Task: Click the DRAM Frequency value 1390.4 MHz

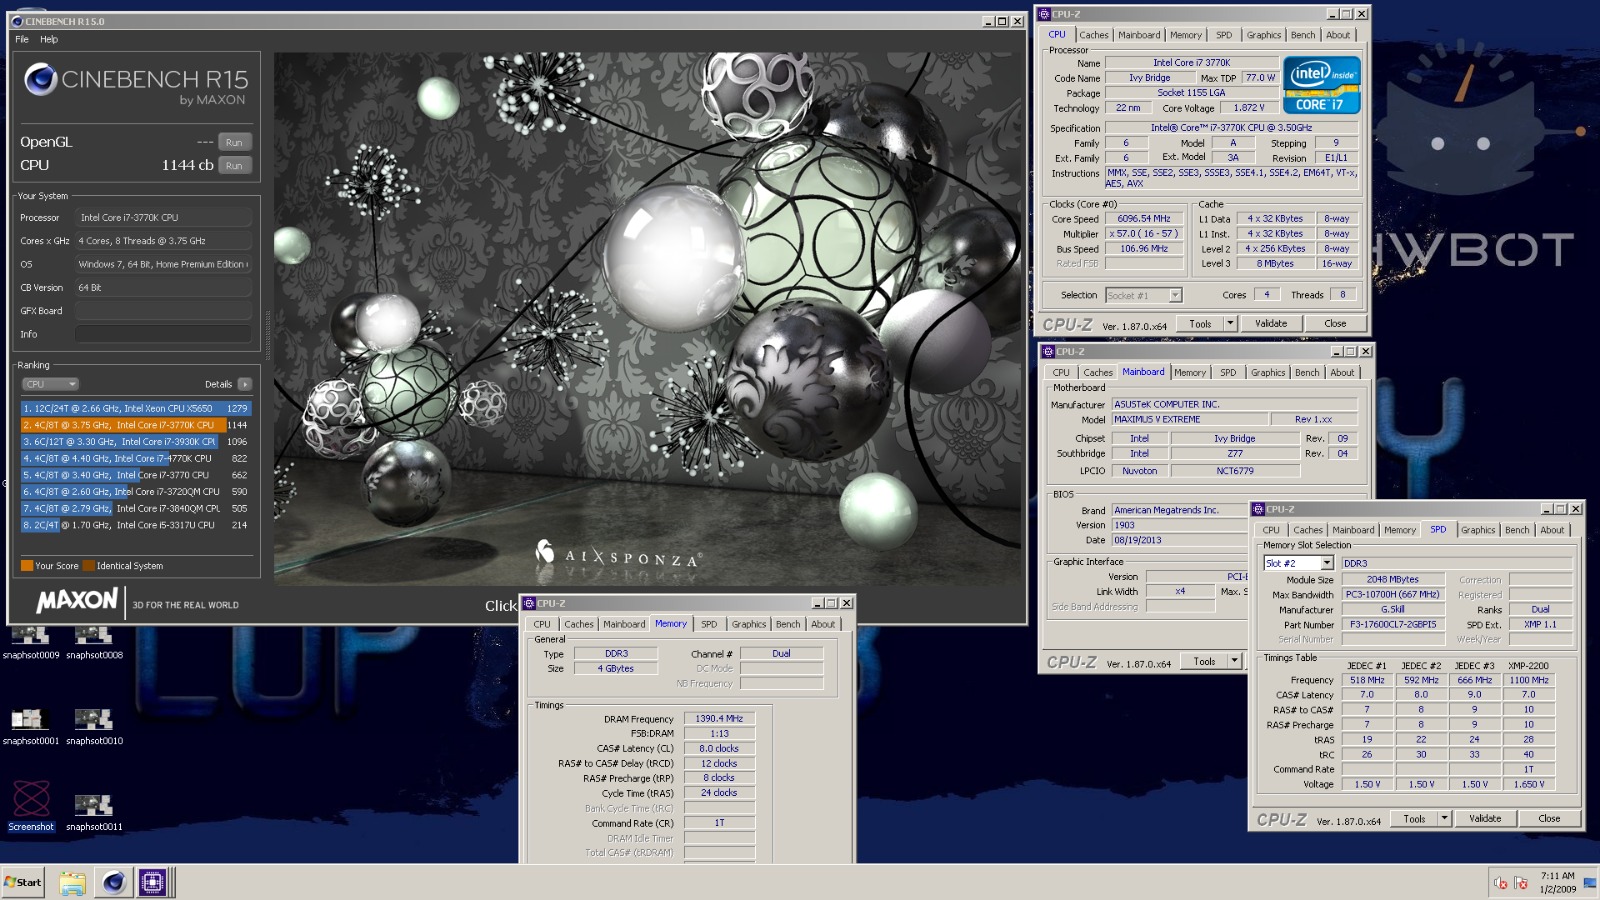Action: [x=719, y=718]
